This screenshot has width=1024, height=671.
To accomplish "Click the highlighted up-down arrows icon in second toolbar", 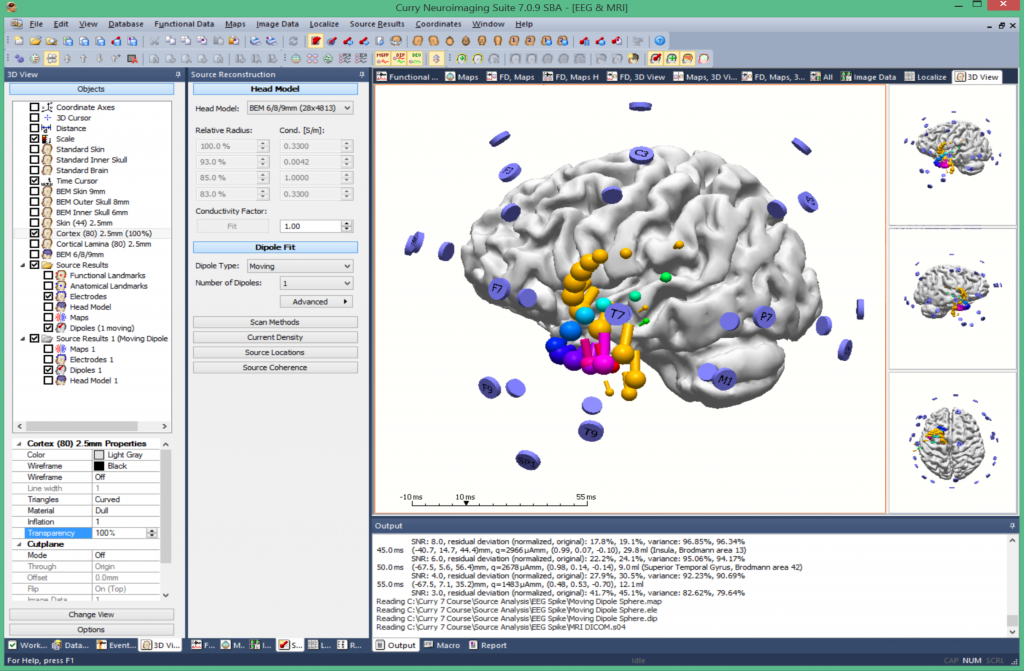I will 436,58.
